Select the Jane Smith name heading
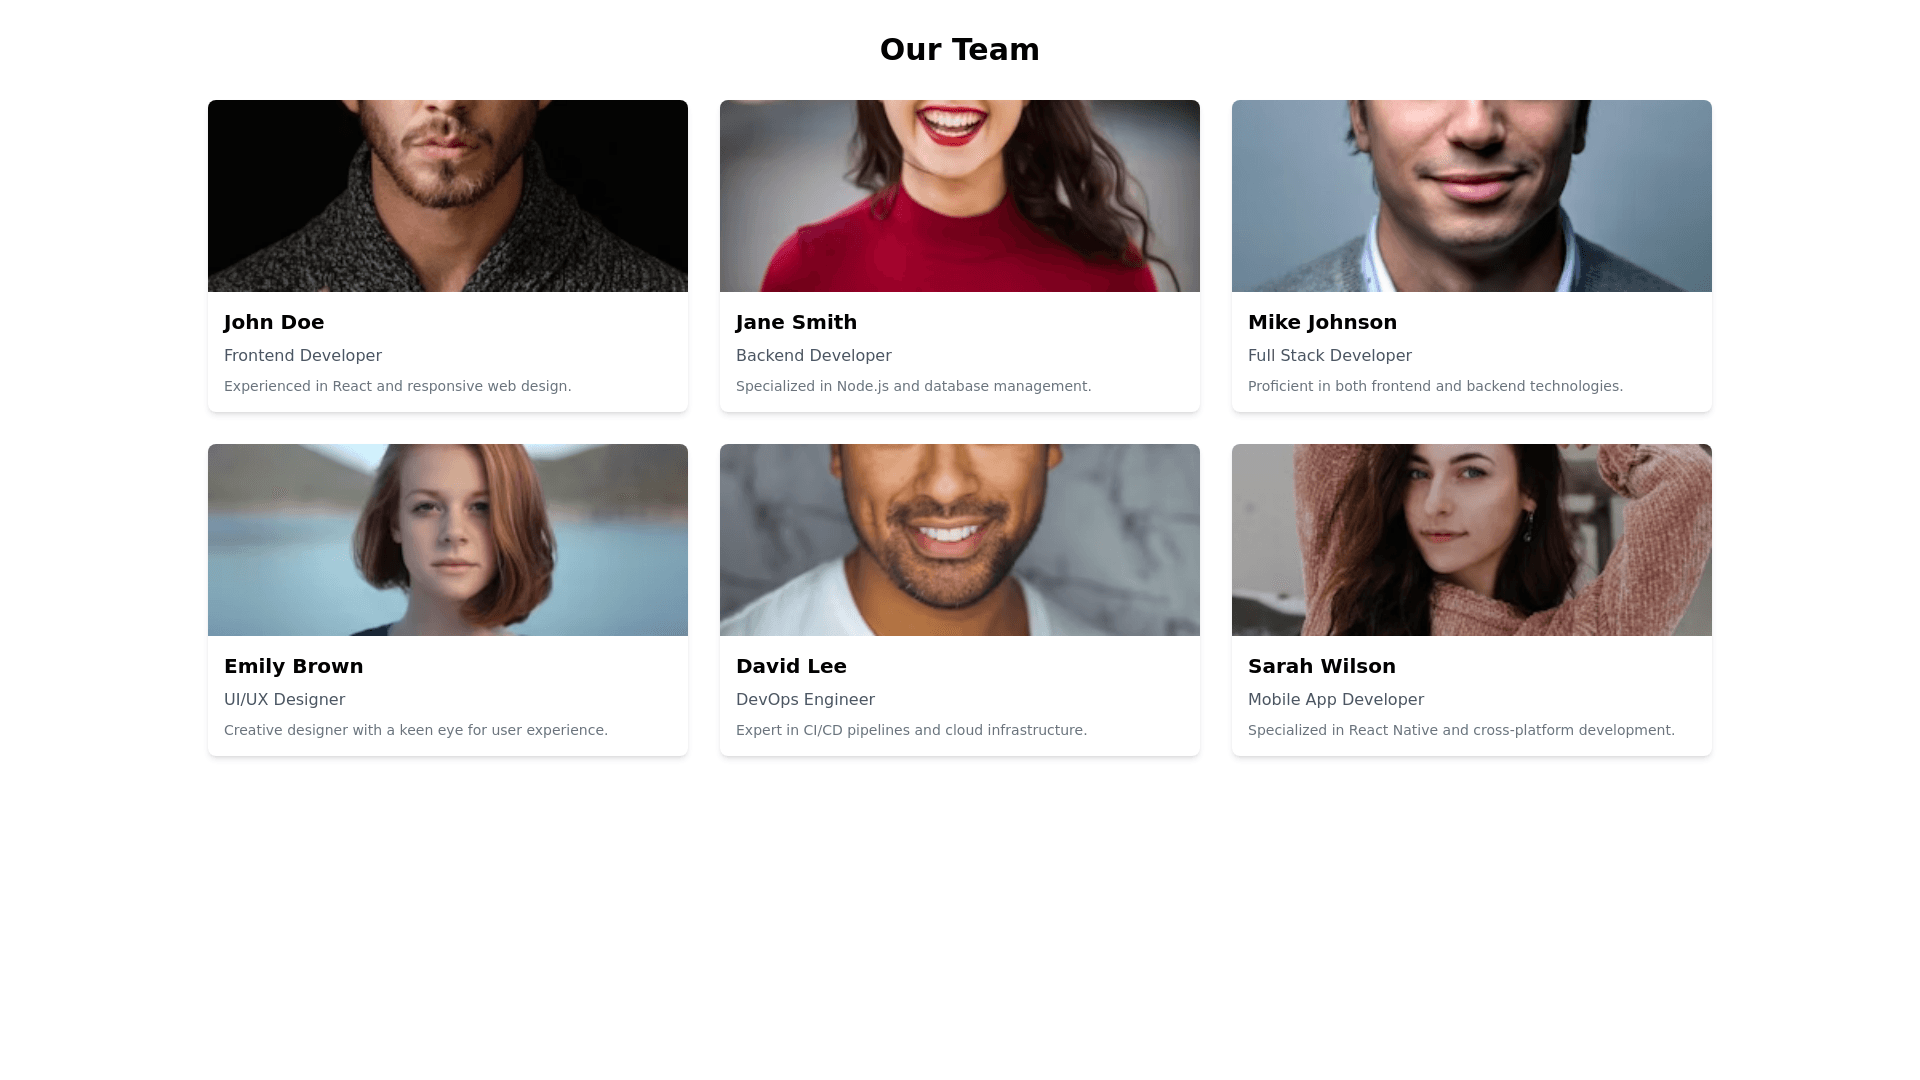Image resolution: width=1920 pixels, height=1080 pixels. (796, 322)
